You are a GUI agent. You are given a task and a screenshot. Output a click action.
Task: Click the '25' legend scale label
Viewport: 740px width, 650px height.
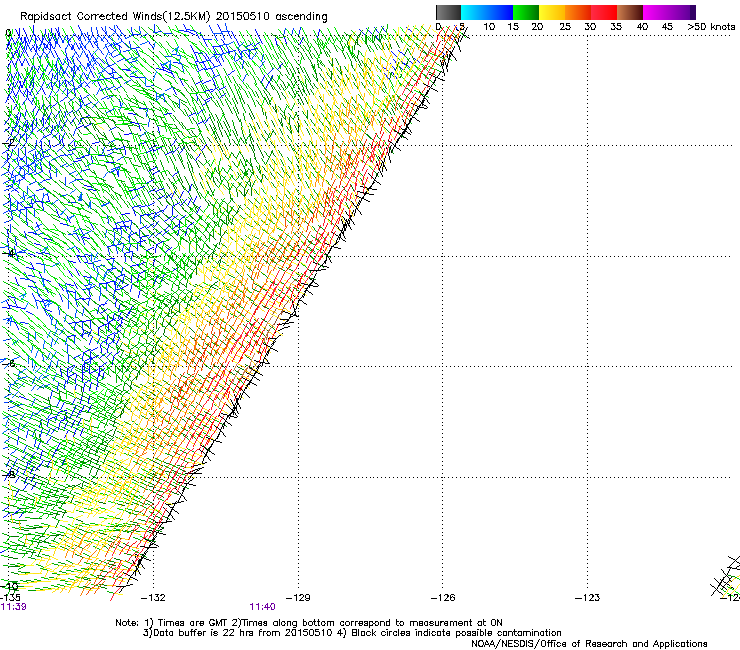tap(565, 27)
